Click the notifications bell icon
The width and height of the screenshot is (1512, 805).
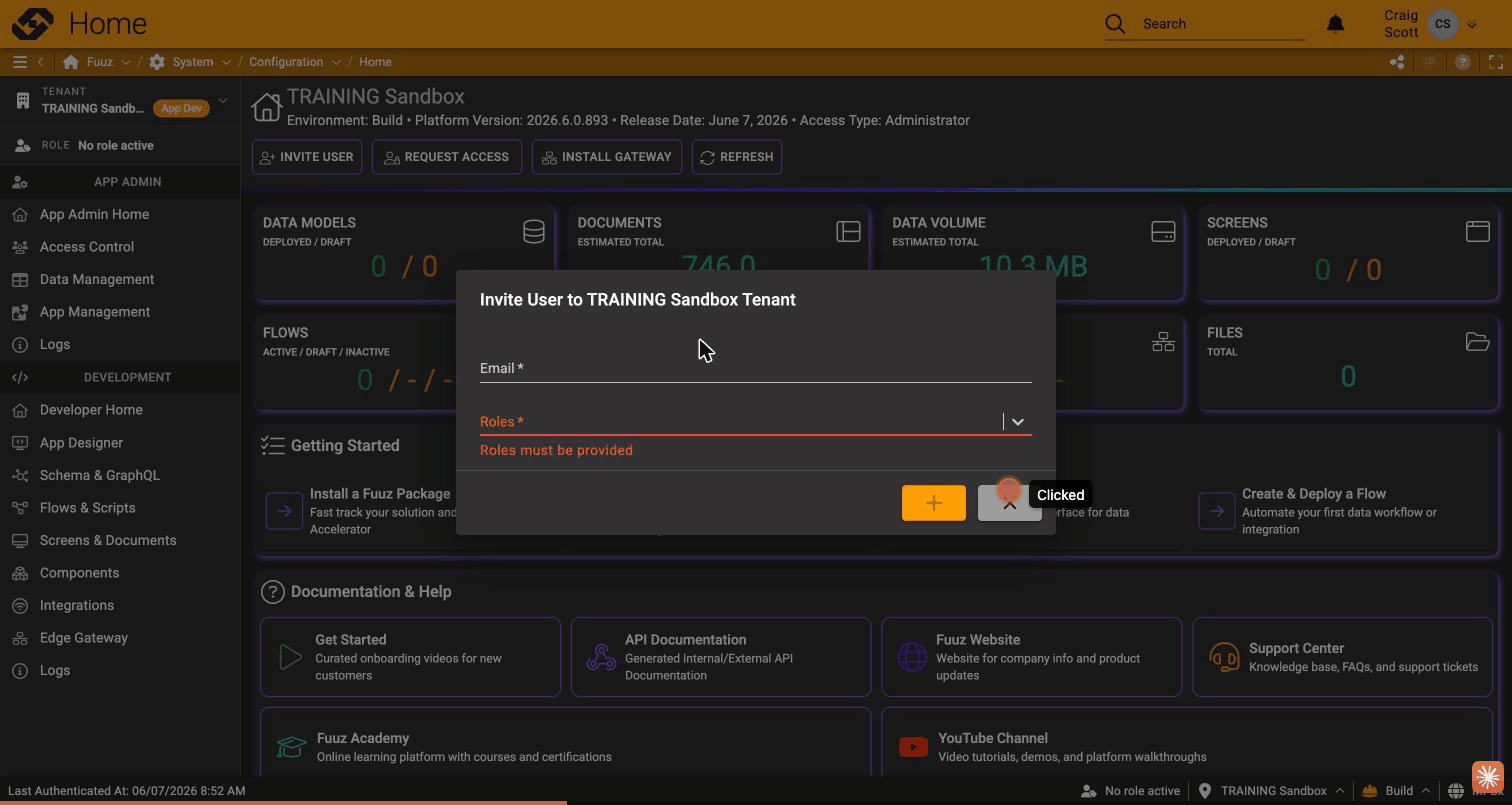click(1335, 23)
